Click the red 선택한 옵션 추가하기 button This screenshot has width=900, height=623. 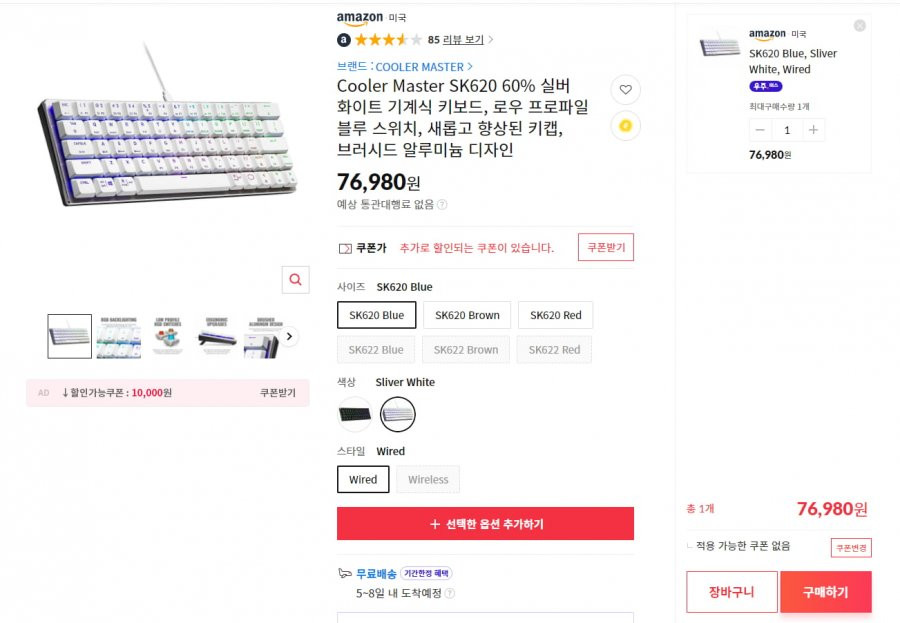coord(485,524)
